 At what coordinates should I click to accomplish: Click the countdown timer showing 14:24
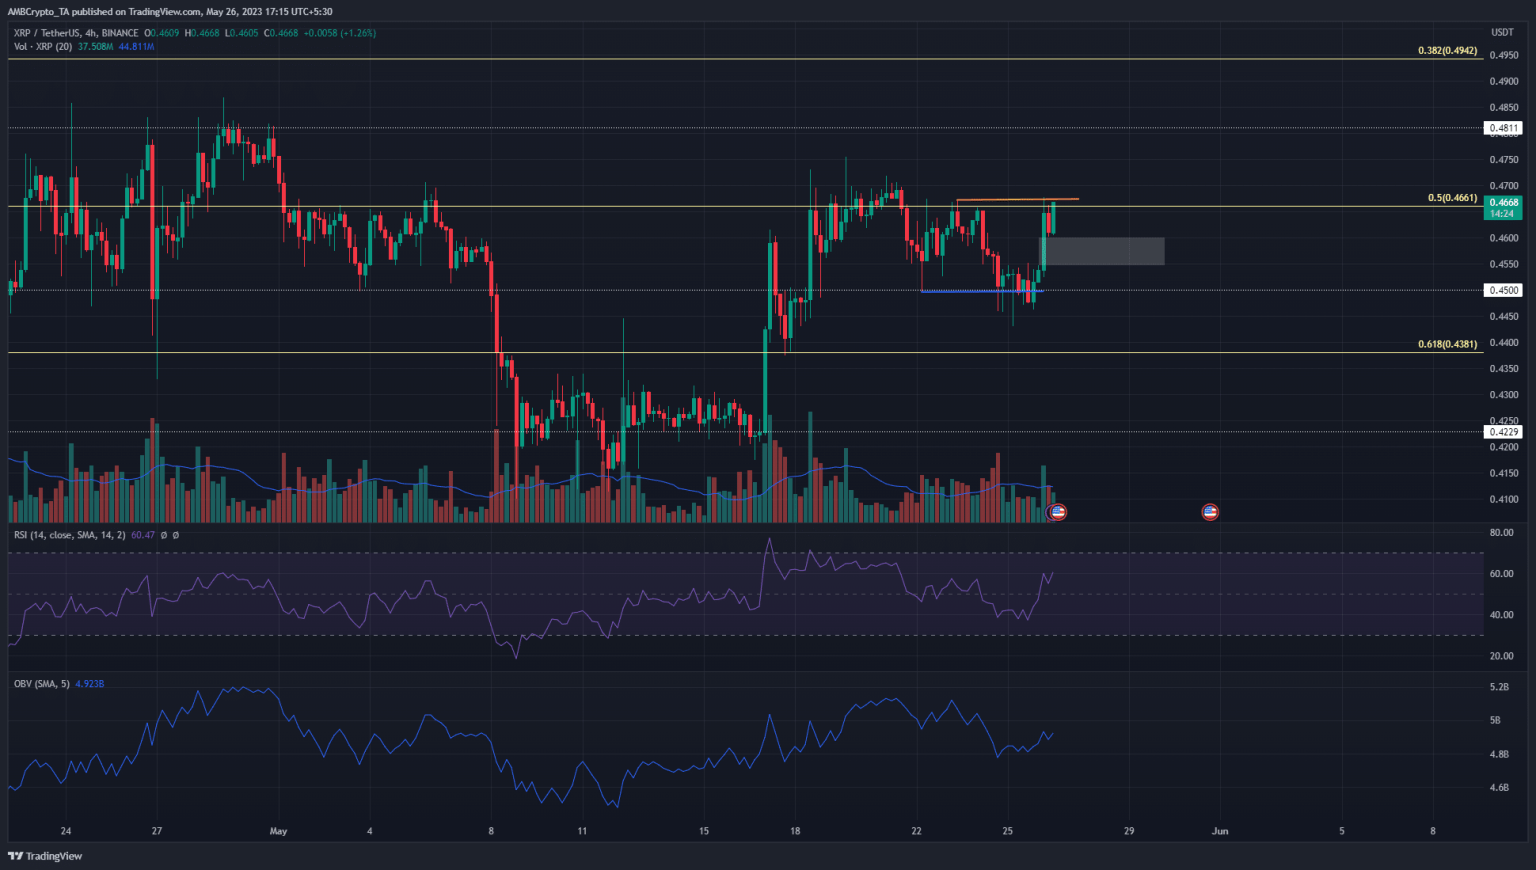click(1502, 214)
